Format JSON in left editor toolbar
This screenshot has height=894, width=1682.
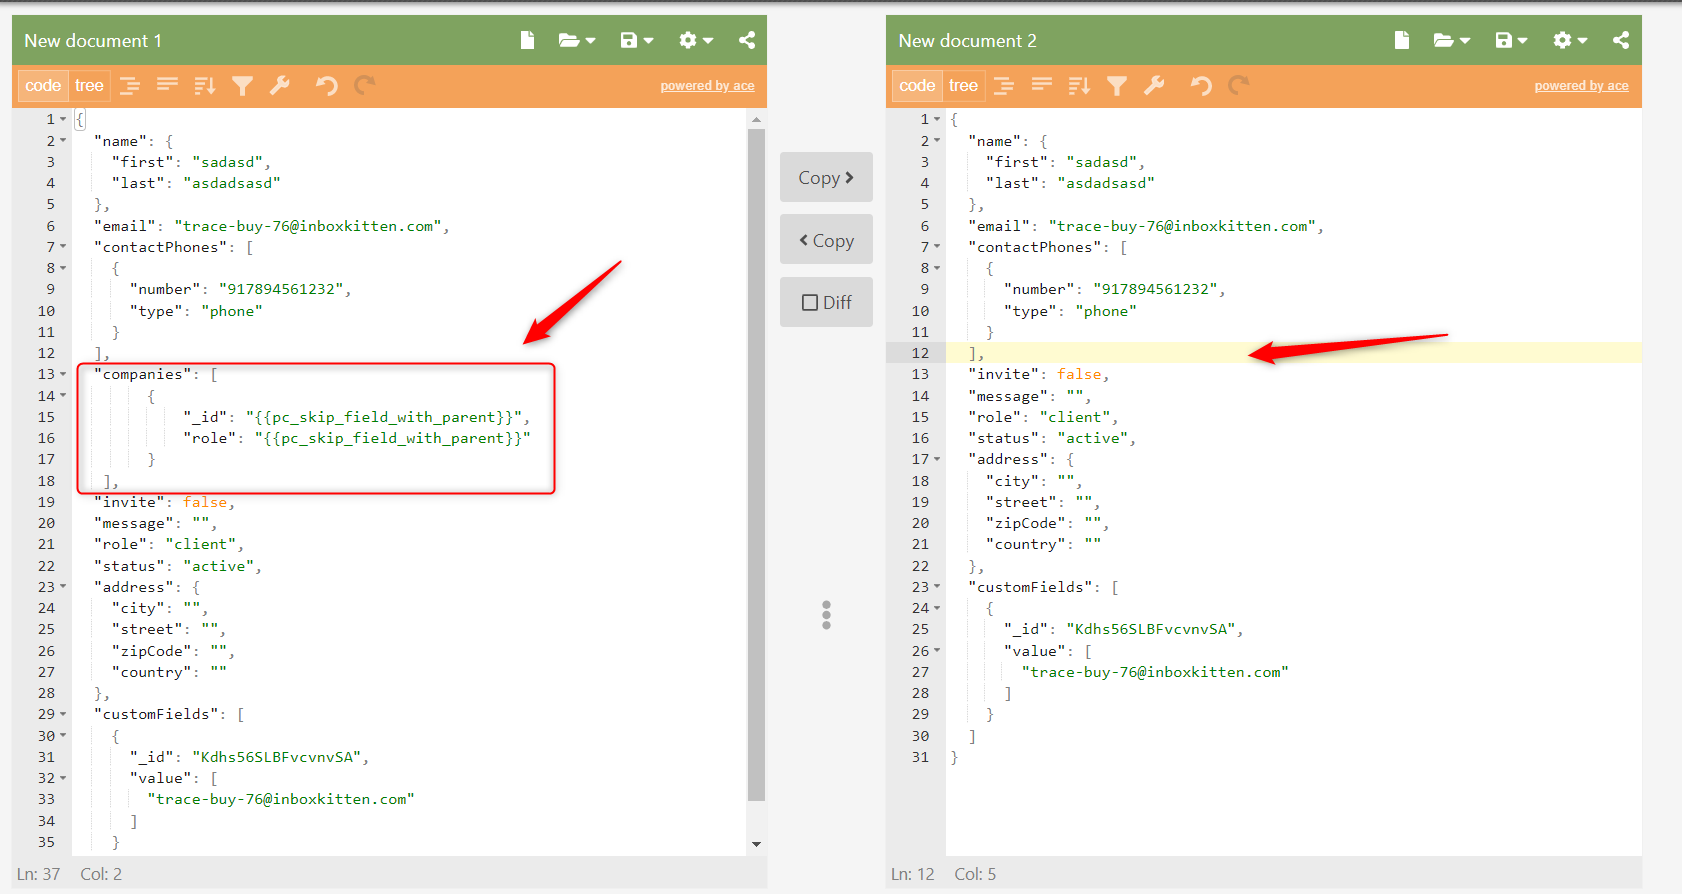coord(130,86)
